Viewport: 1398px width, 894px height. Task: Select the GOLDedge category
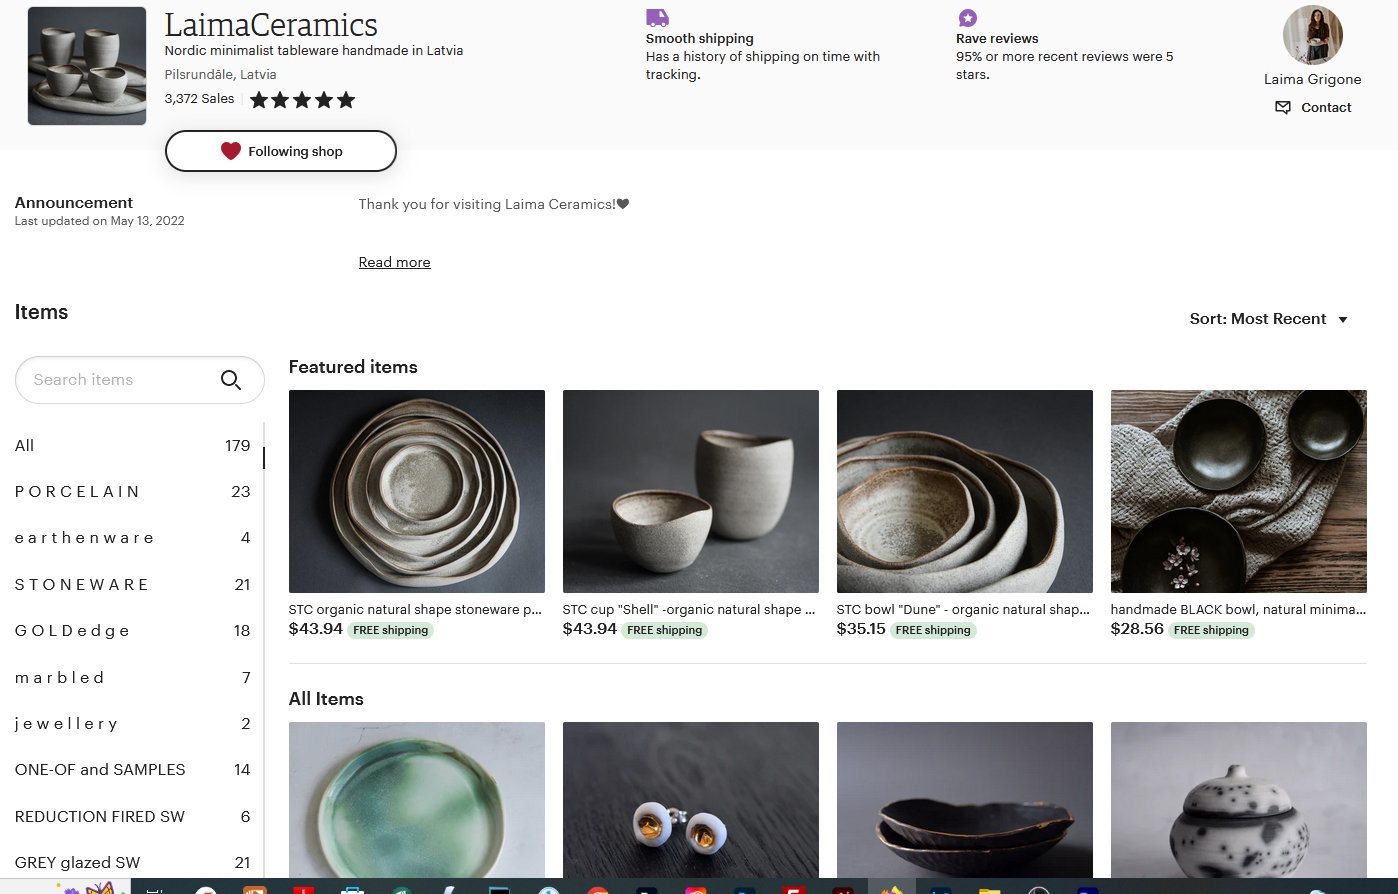point(132,631)
